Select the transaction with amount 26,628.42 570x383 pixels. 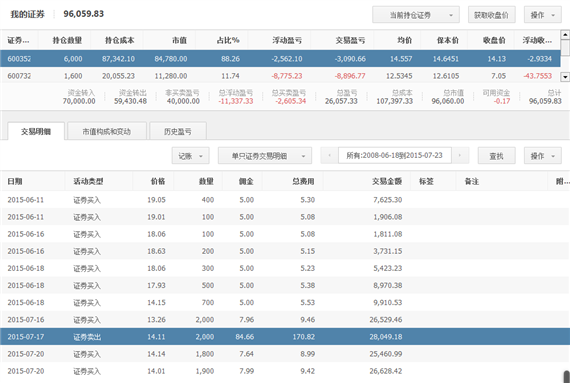tap(284, 371)
